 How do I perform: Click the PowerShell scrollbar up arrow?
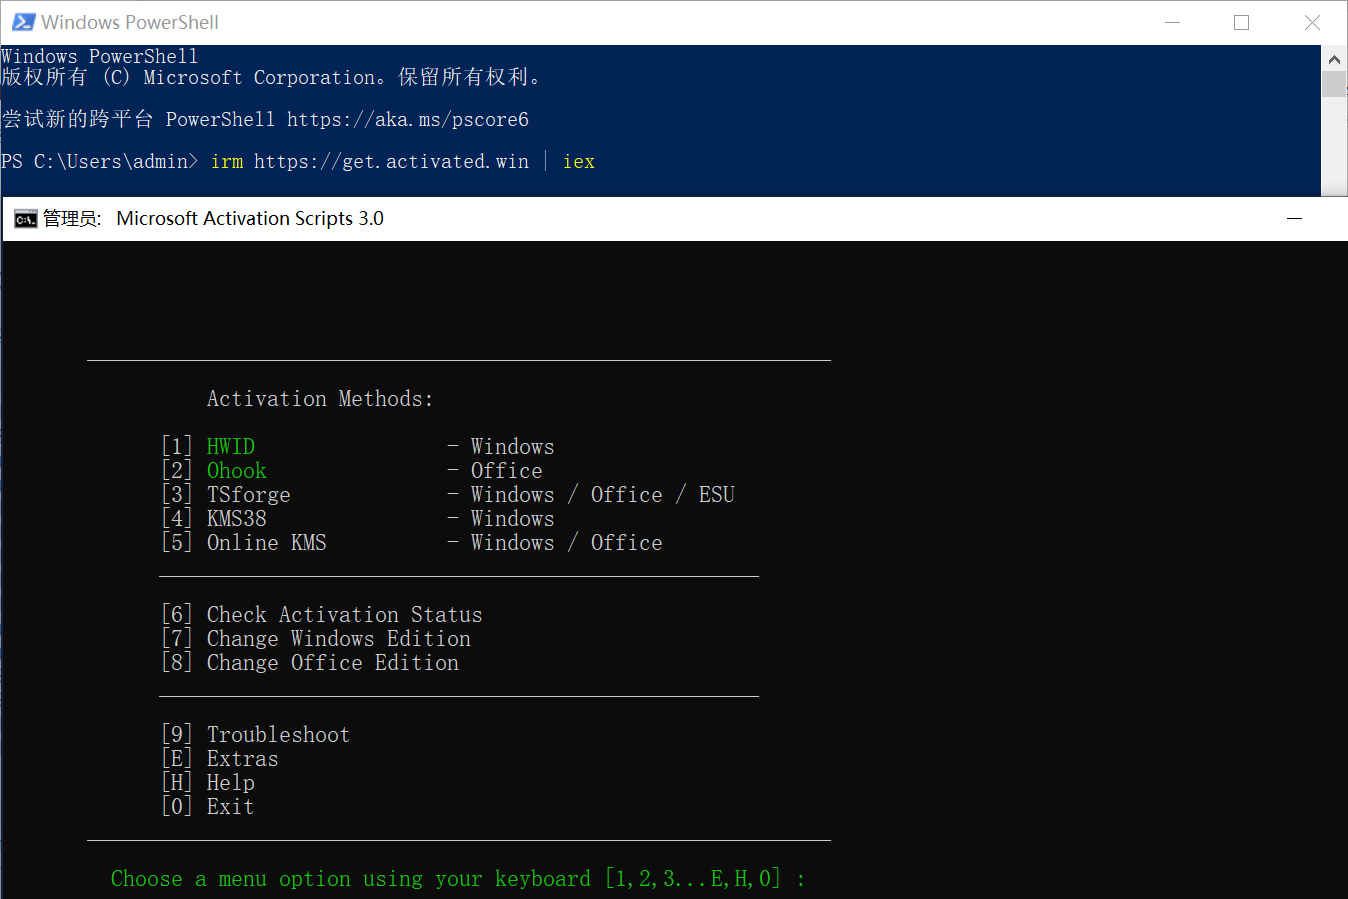(x=1334, y=59)
